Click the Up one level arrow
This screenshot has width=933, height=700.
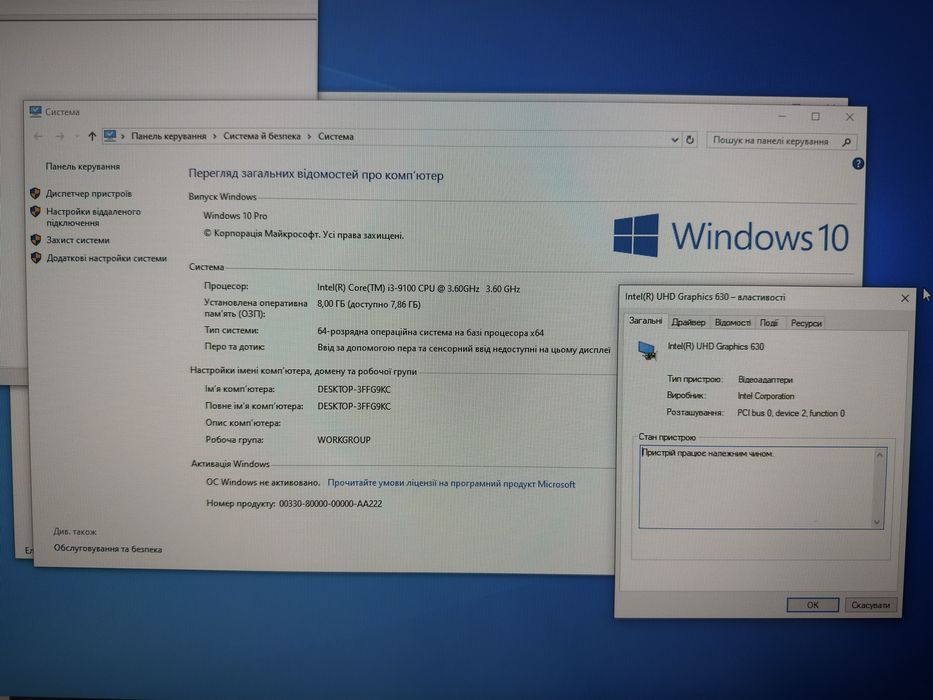point(92,136)
